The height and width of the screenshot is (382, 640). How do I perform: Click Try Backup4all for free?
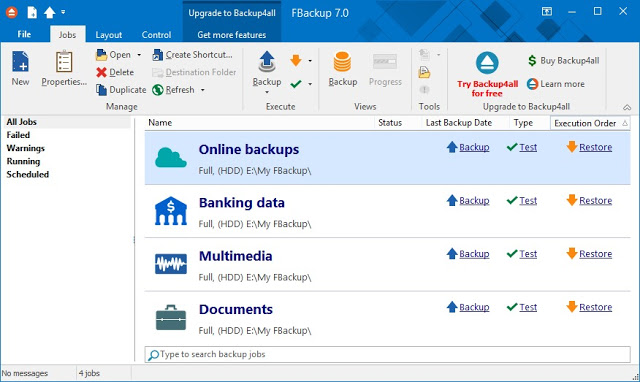pos(487,74)
